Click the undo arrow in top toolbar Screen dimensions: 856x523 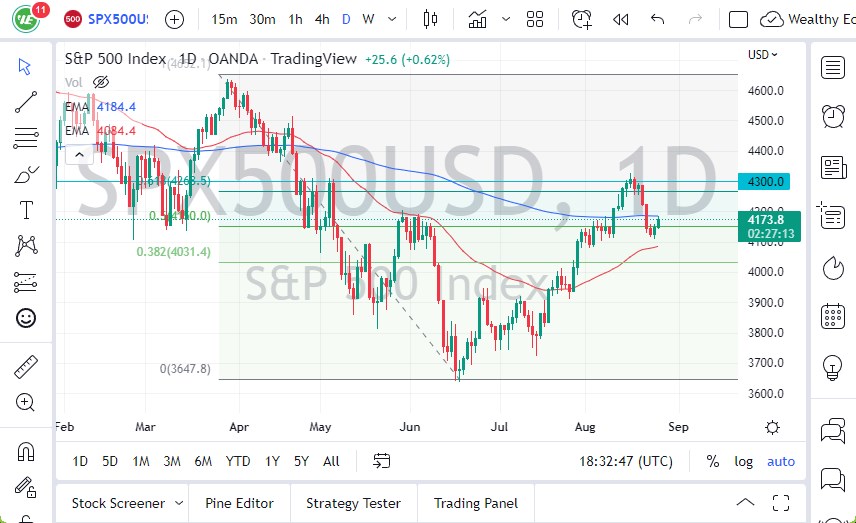pos(657,19)
